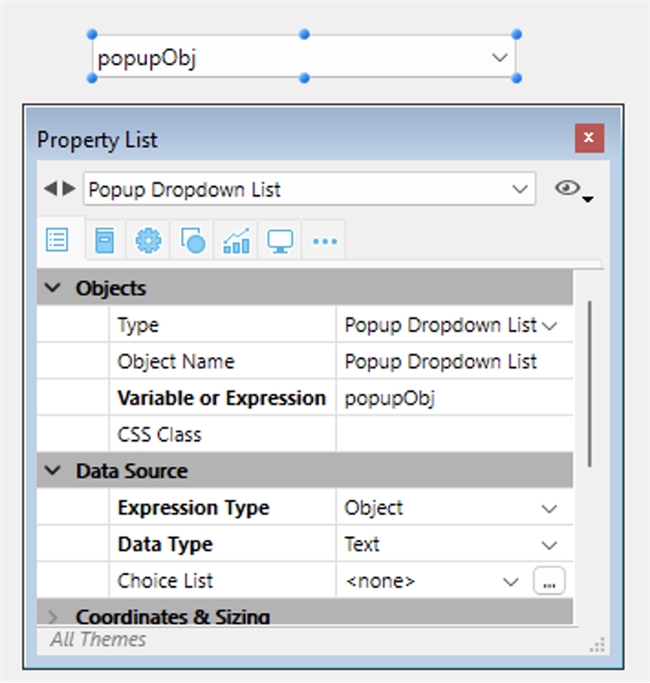
Task: Click the three-dots more tab icon
Action: (x=325, y=241)
